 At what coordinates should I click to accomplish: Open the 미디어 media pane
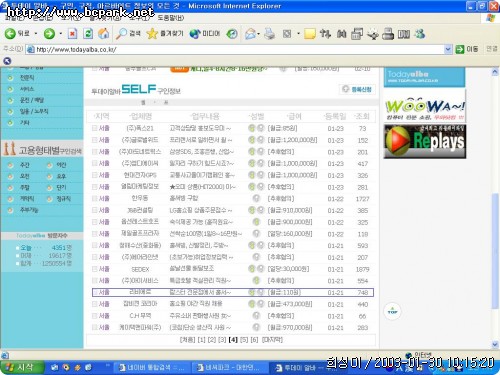pyautogui.click(x=205, y=33)
